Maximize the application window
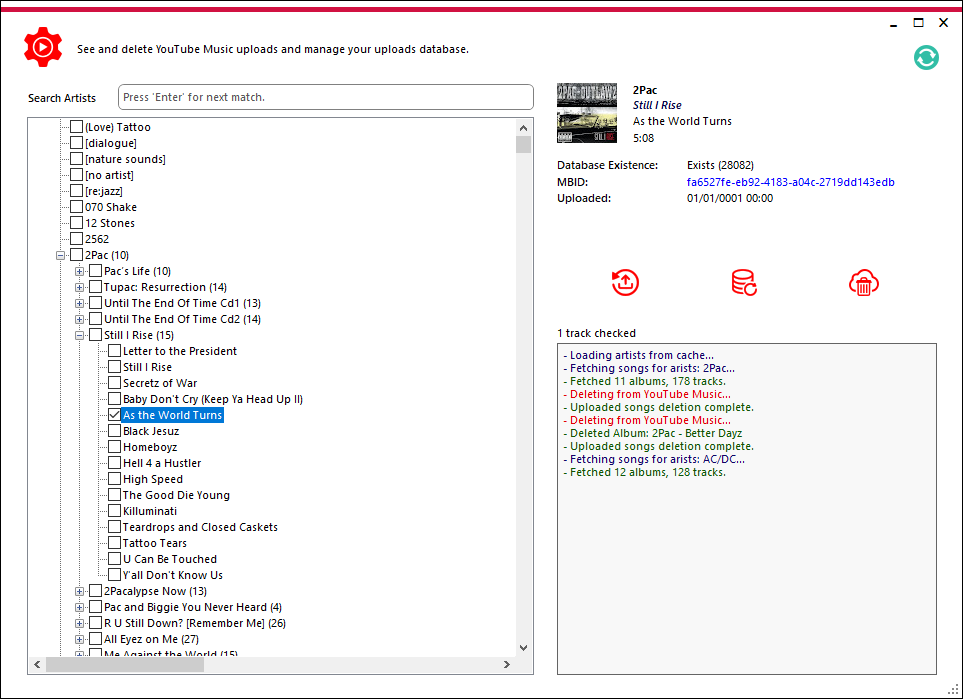Image resolution: width=963 pixels, height=699 pixels. (x=918, y=23)
